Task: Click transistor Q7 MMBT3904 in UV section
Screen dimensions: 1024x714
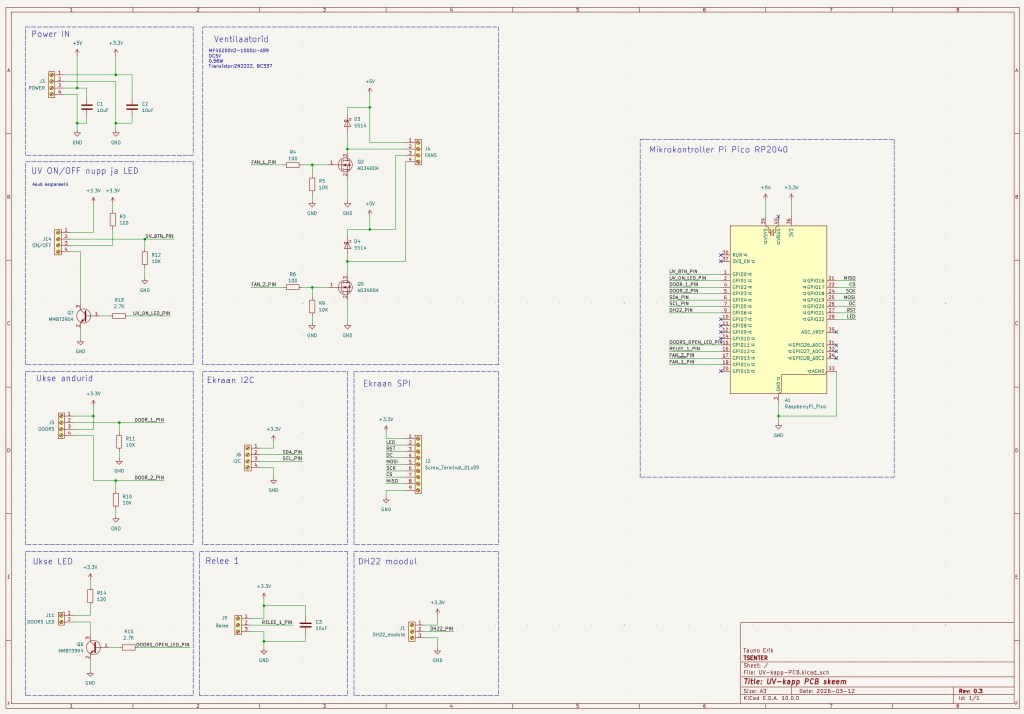Action: pos(83,316)
